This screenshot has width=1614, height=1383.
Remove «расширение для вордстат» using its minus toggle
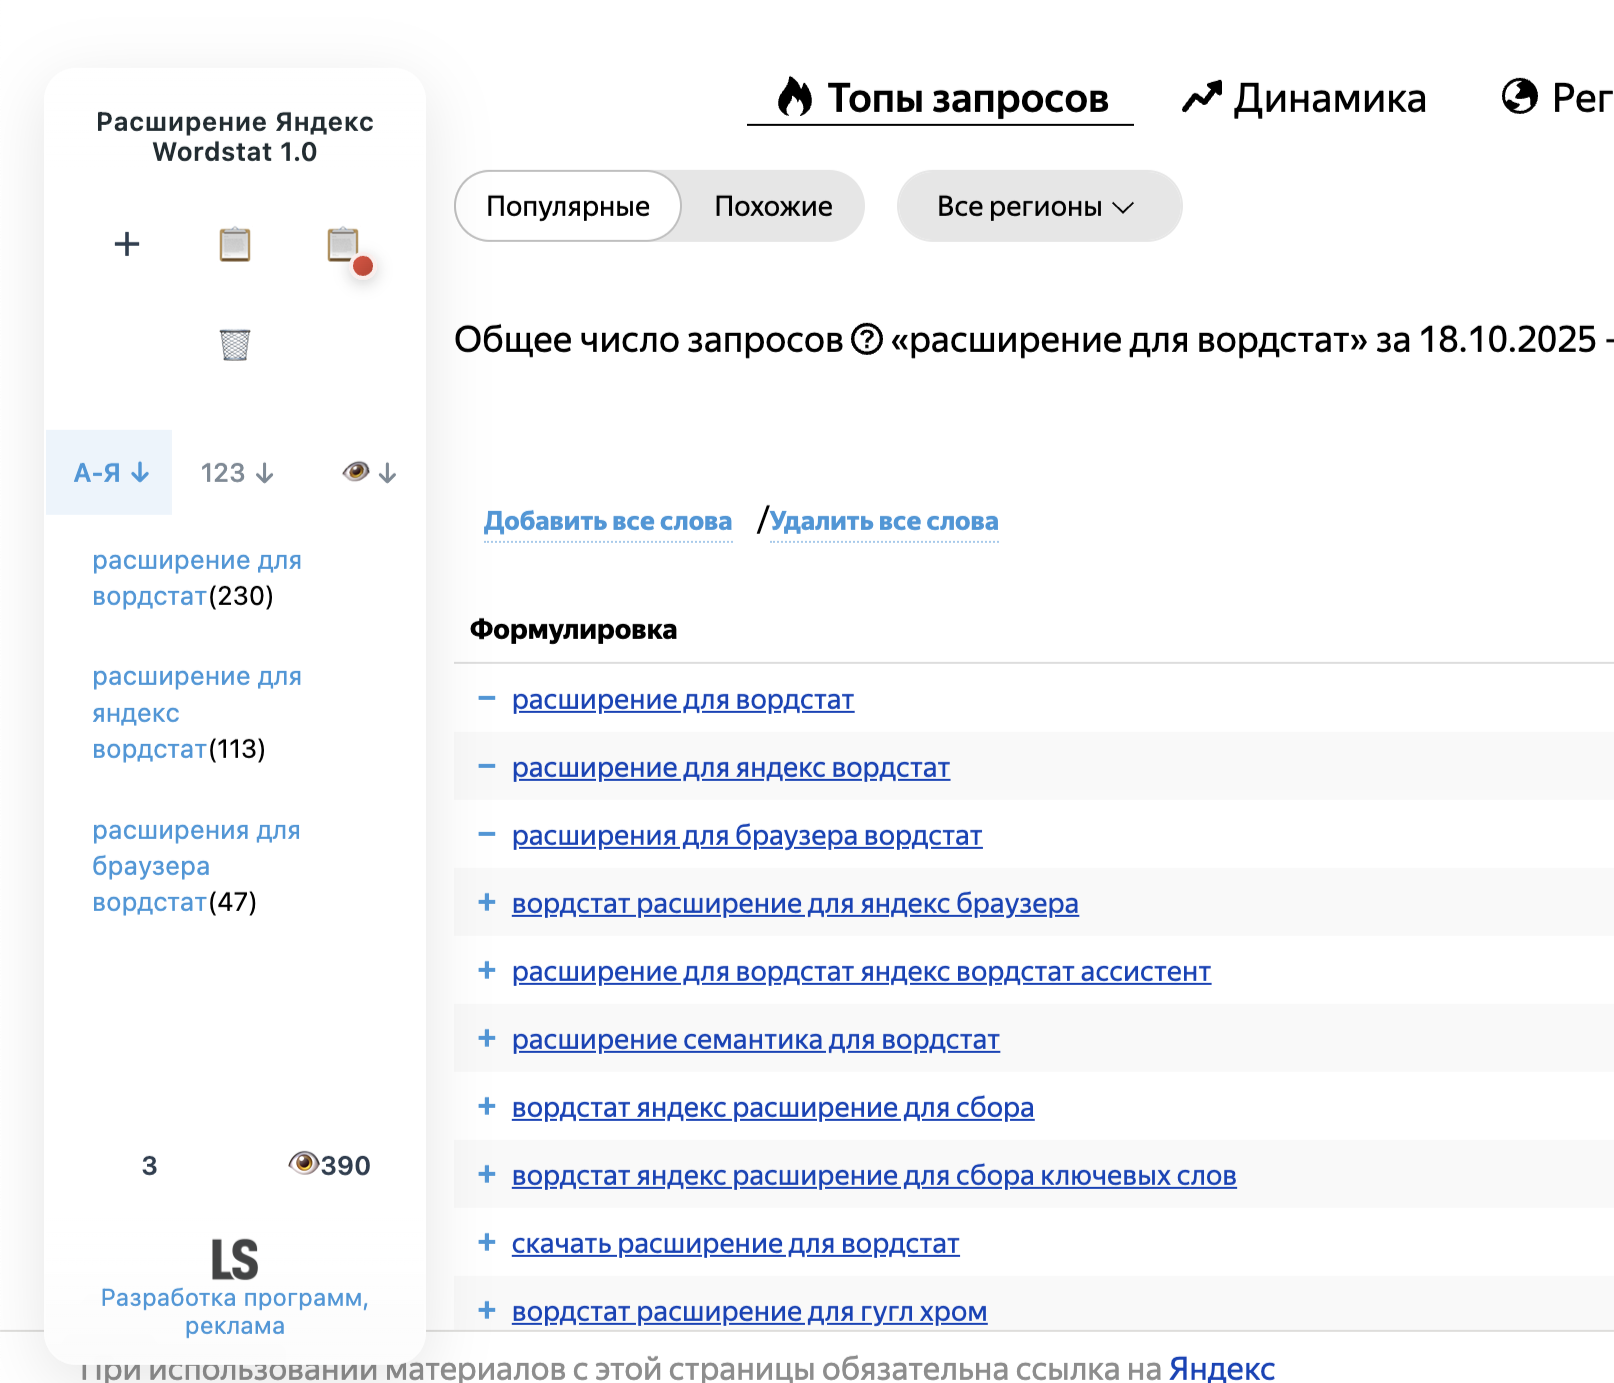pos(487,699)
